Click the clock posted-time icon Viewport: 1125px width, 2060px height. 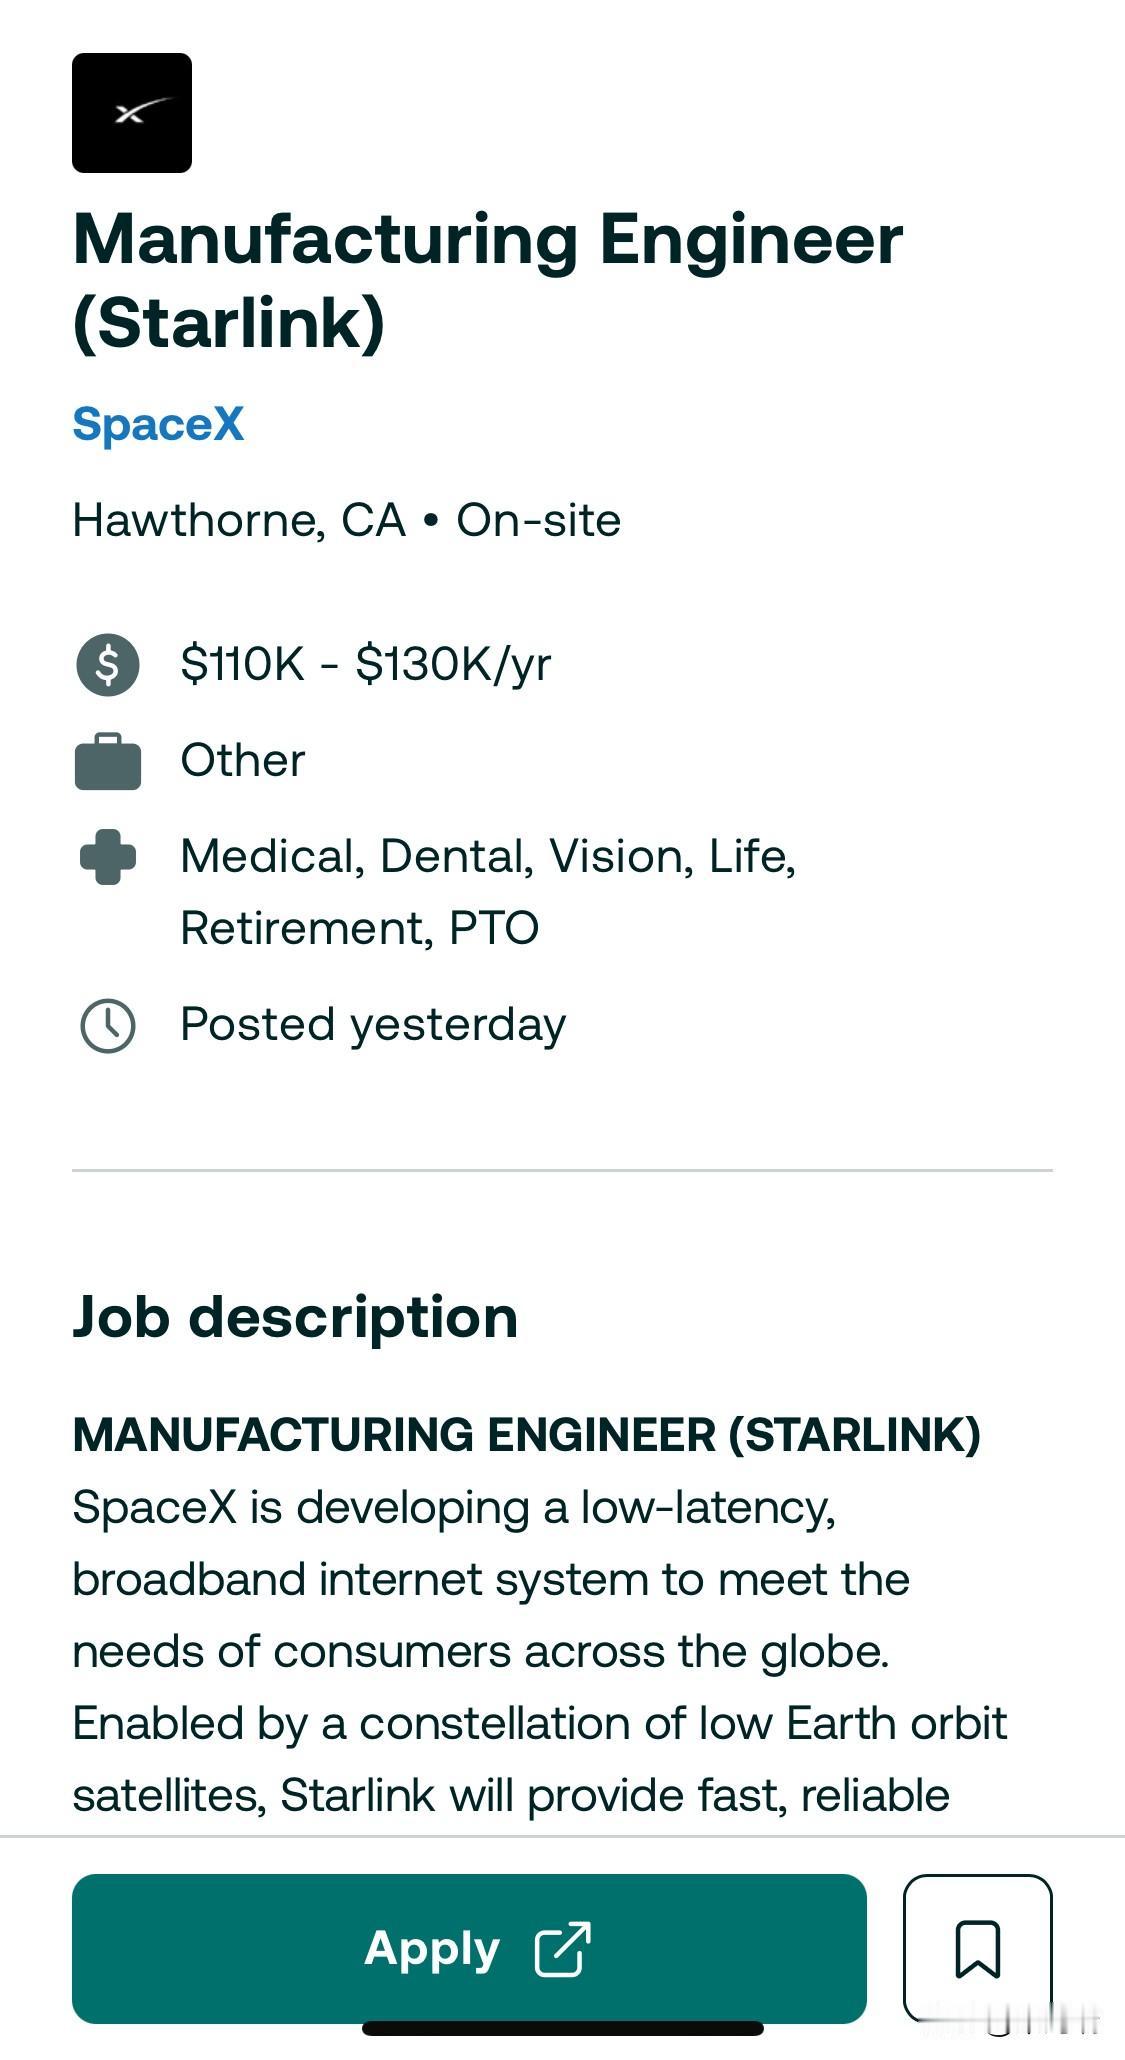pyautogui.click(x=108, y=1026)
